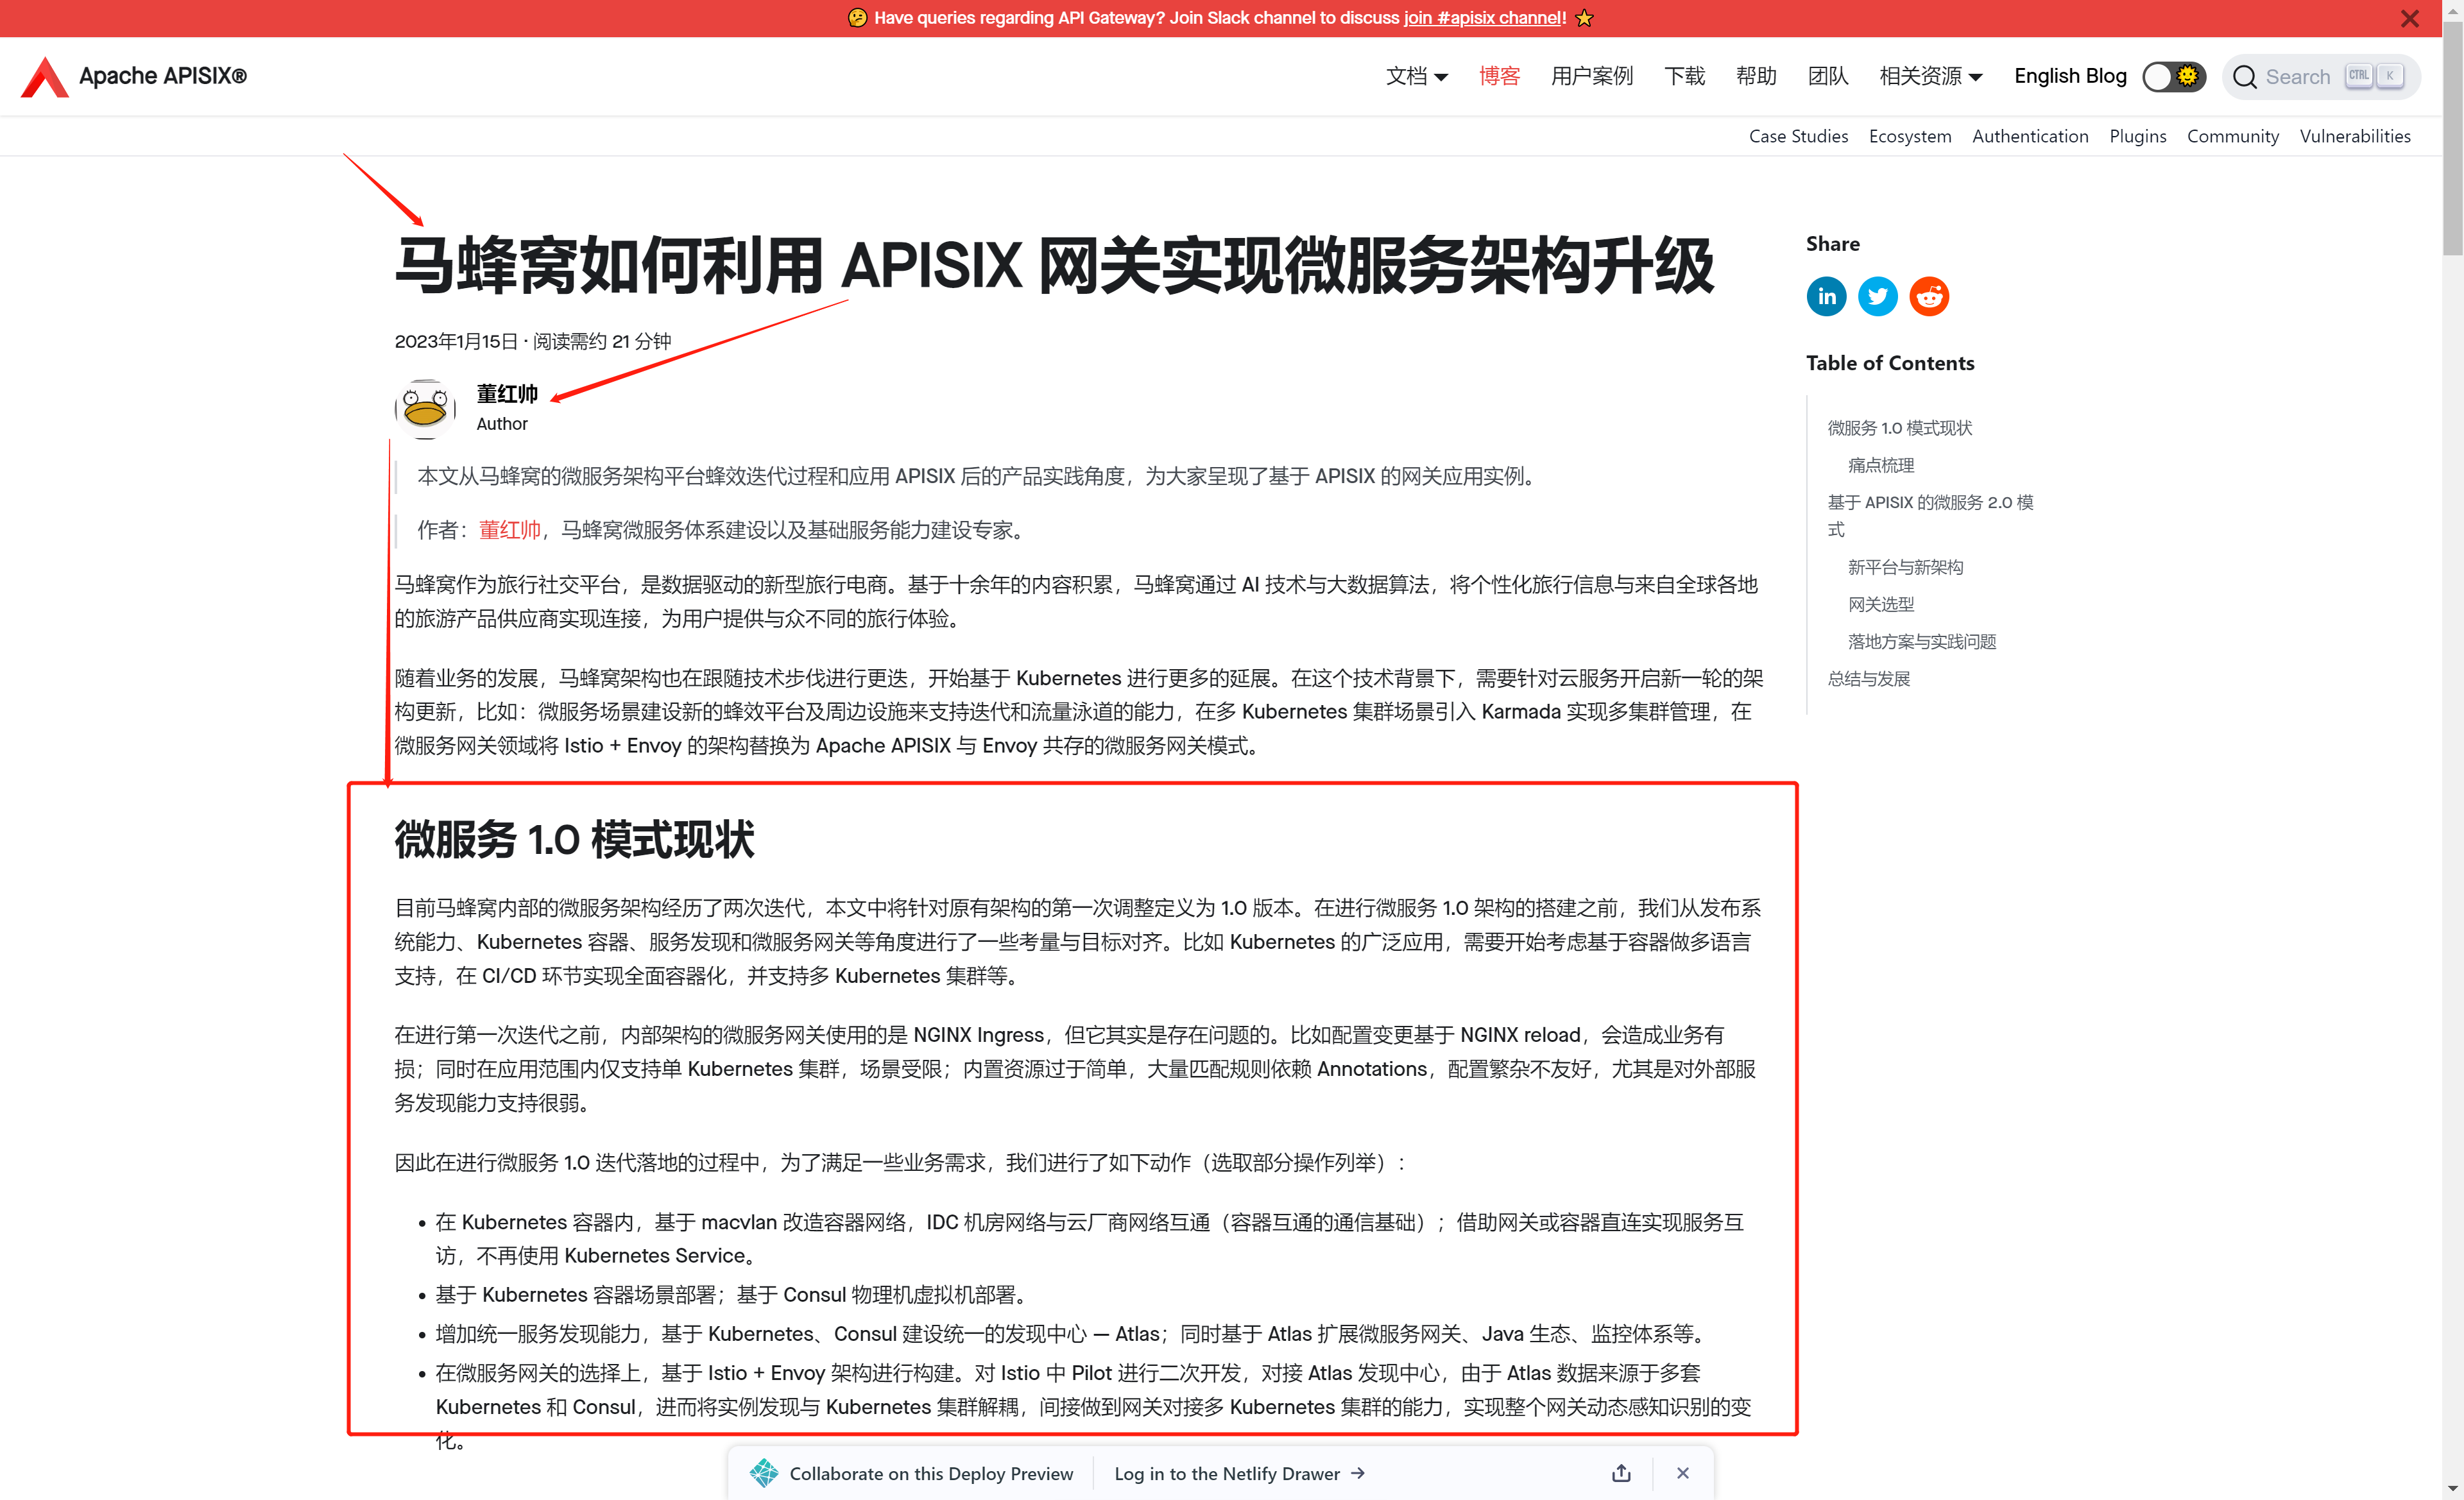
Task: Share article on Twitter icon
Action: click(x=1877, y=296)
